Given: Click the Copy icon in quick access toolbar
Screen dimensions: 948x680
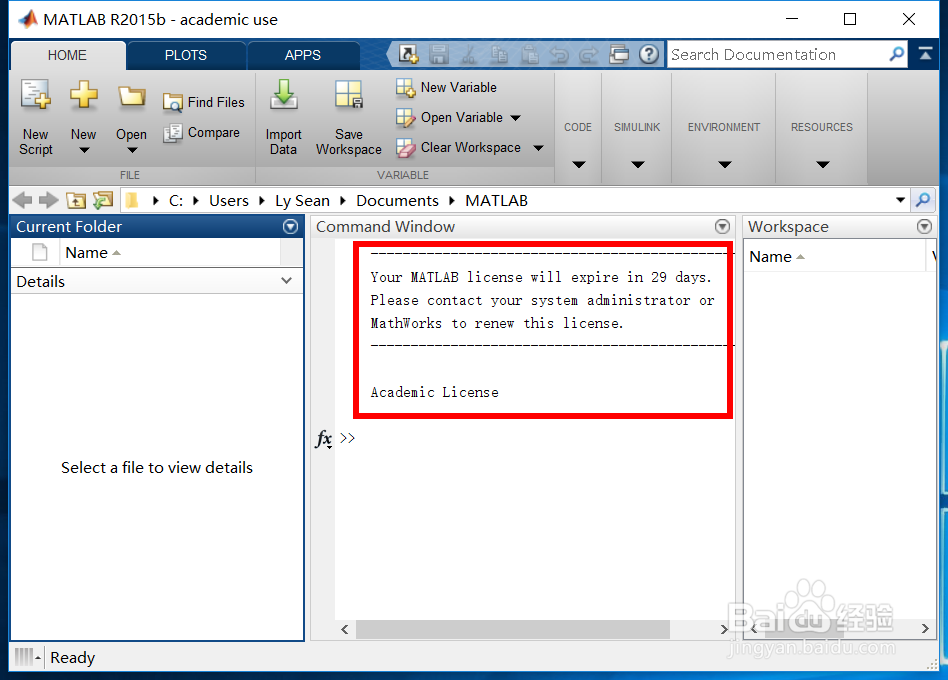Looking at the screenshot, I should (x=499, y=54).
